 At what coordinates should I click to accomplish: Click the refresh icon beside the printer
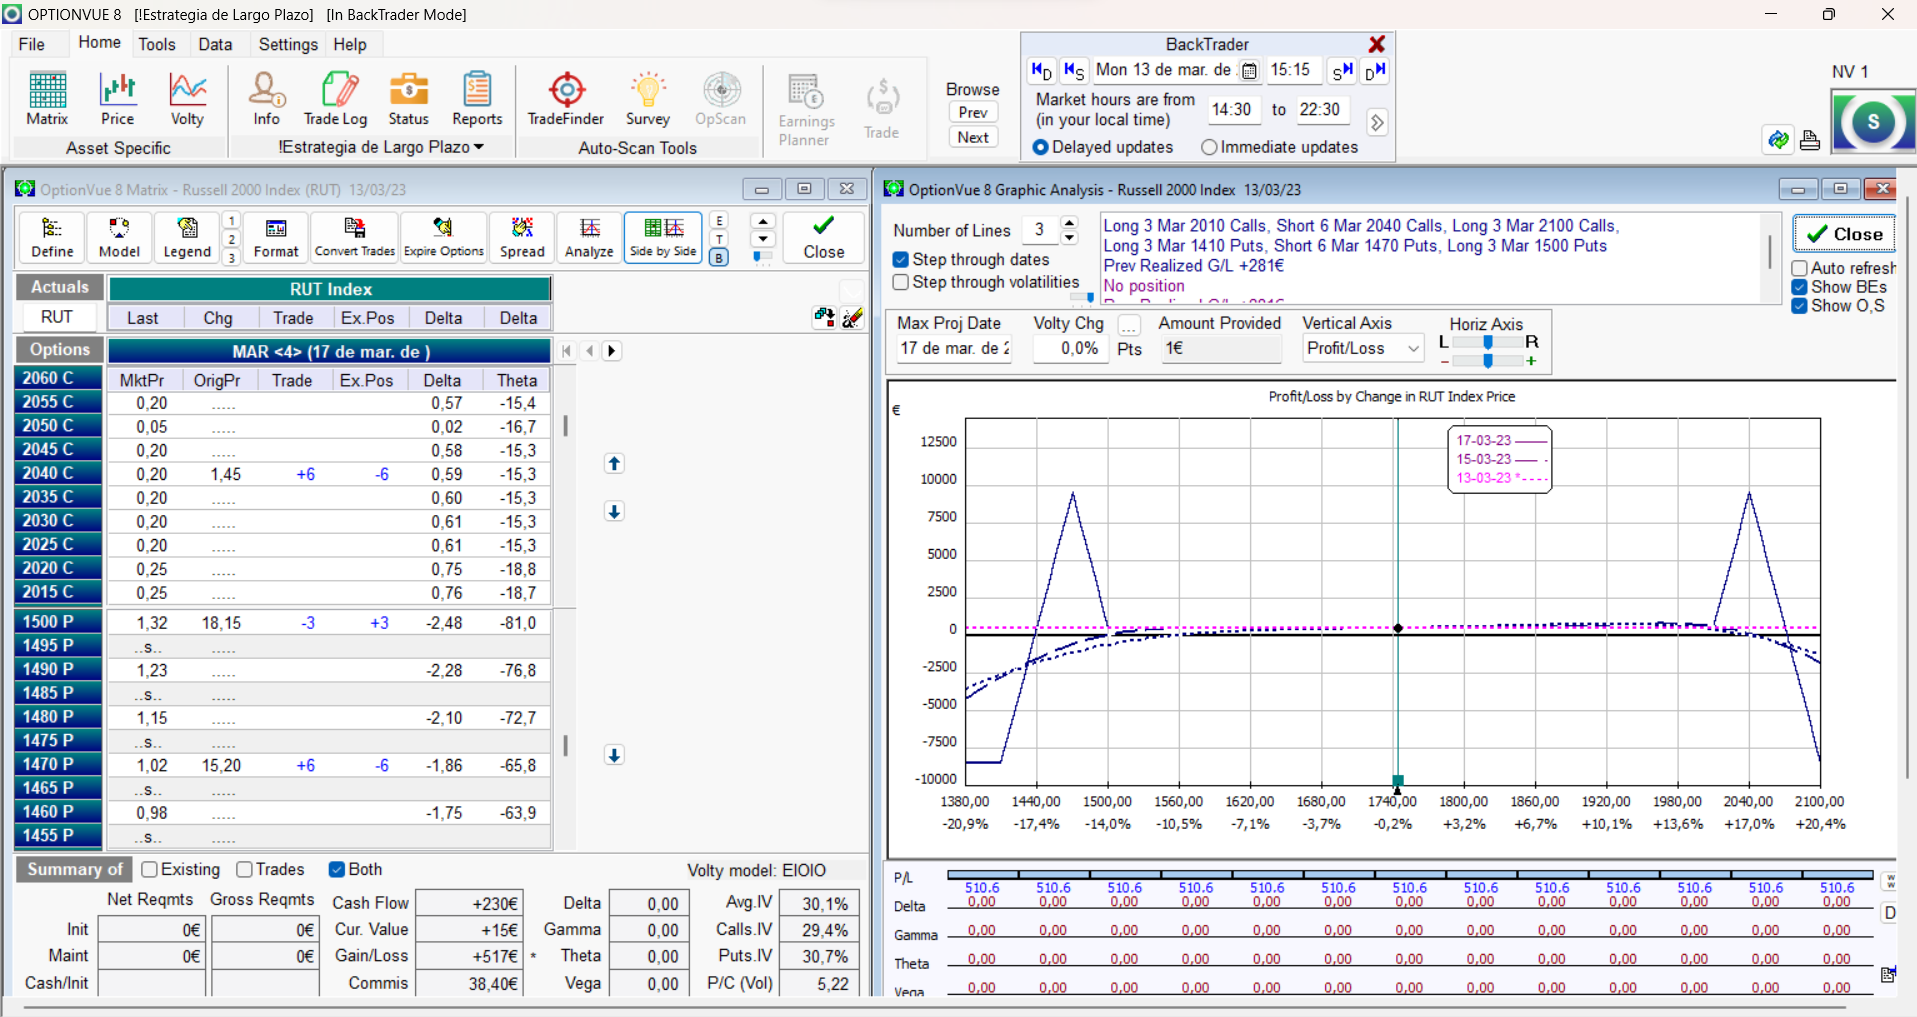(1778, 140)
